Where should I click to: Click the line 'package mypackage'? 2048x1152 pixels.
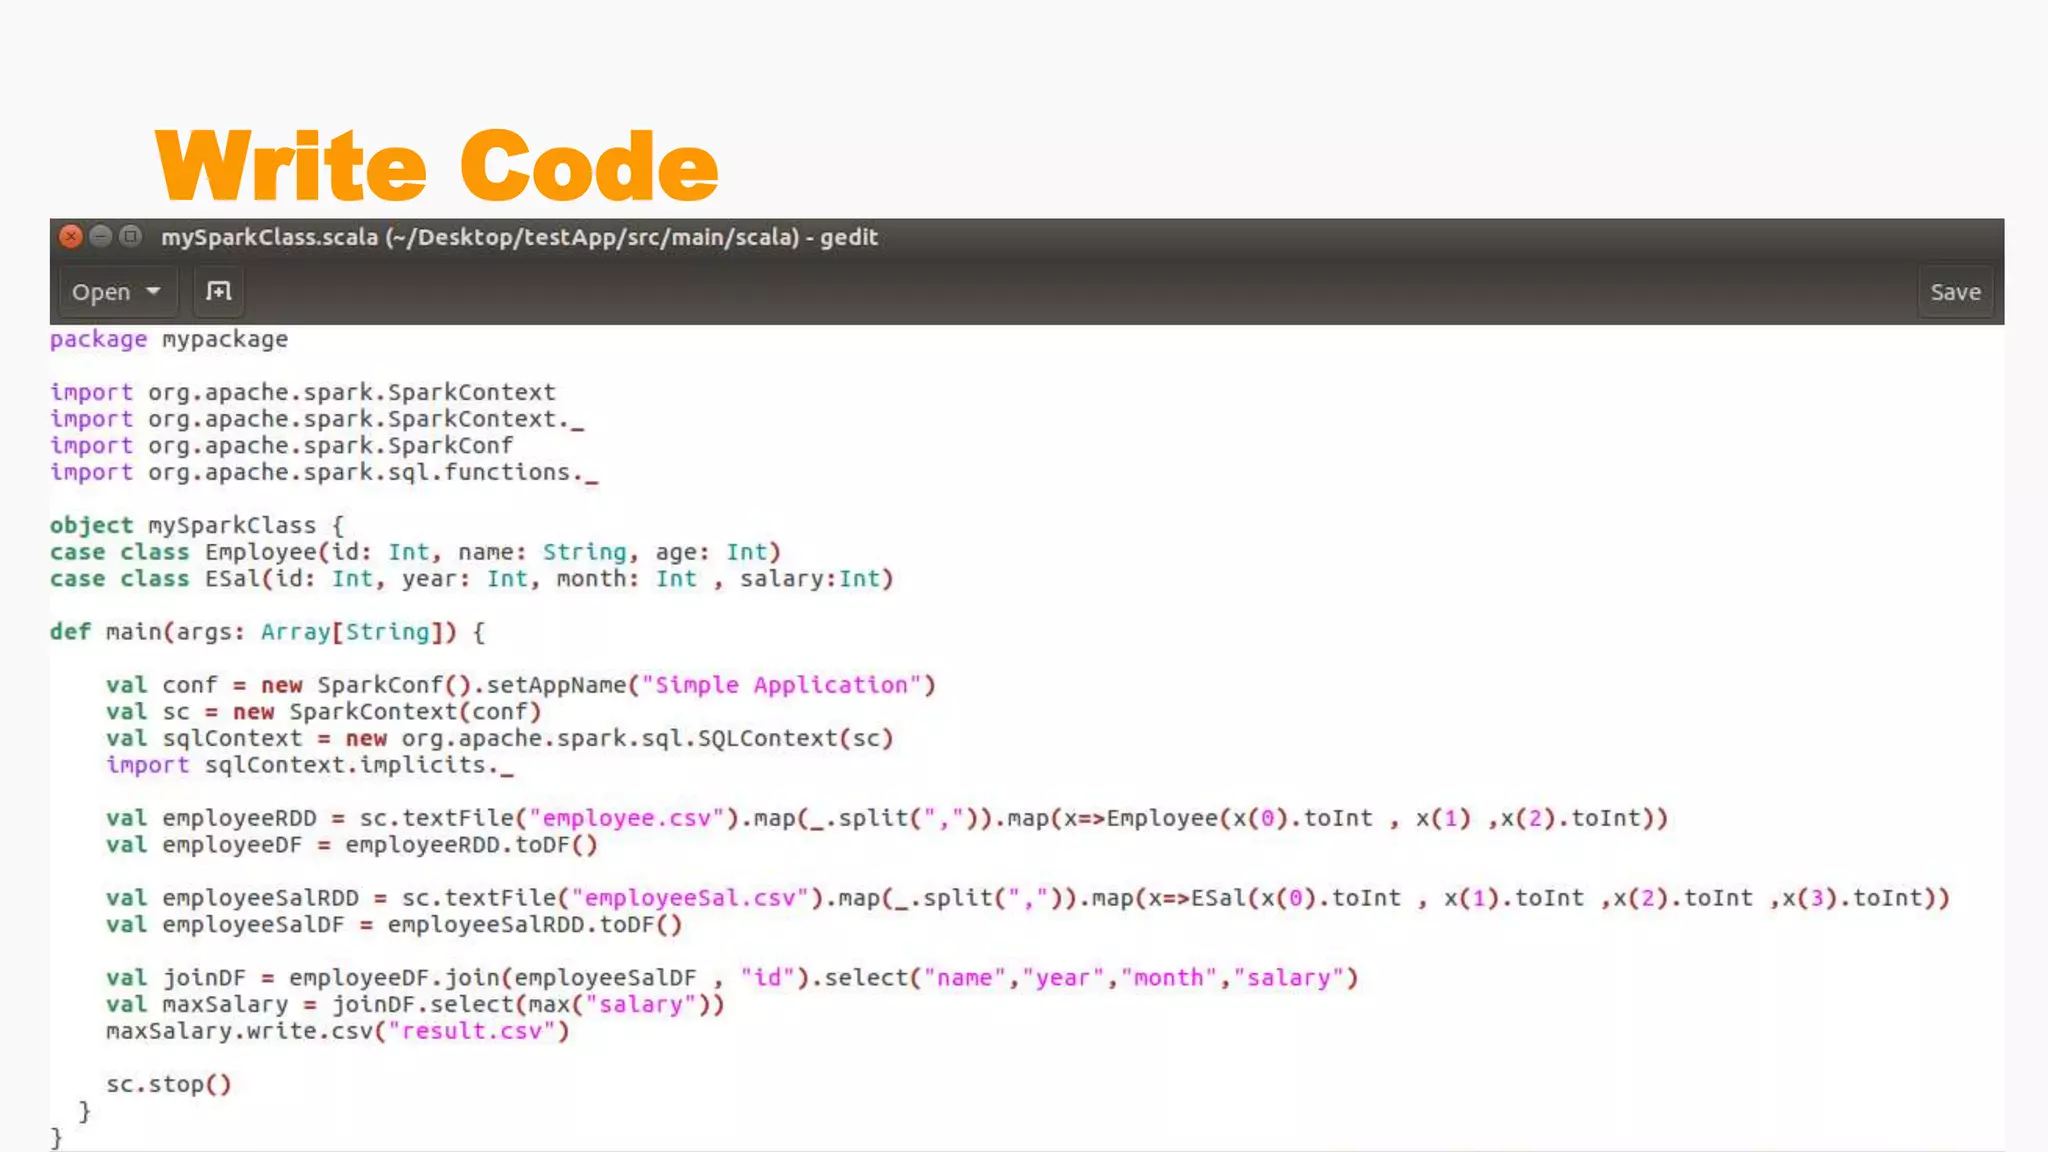tap(169, 340)
